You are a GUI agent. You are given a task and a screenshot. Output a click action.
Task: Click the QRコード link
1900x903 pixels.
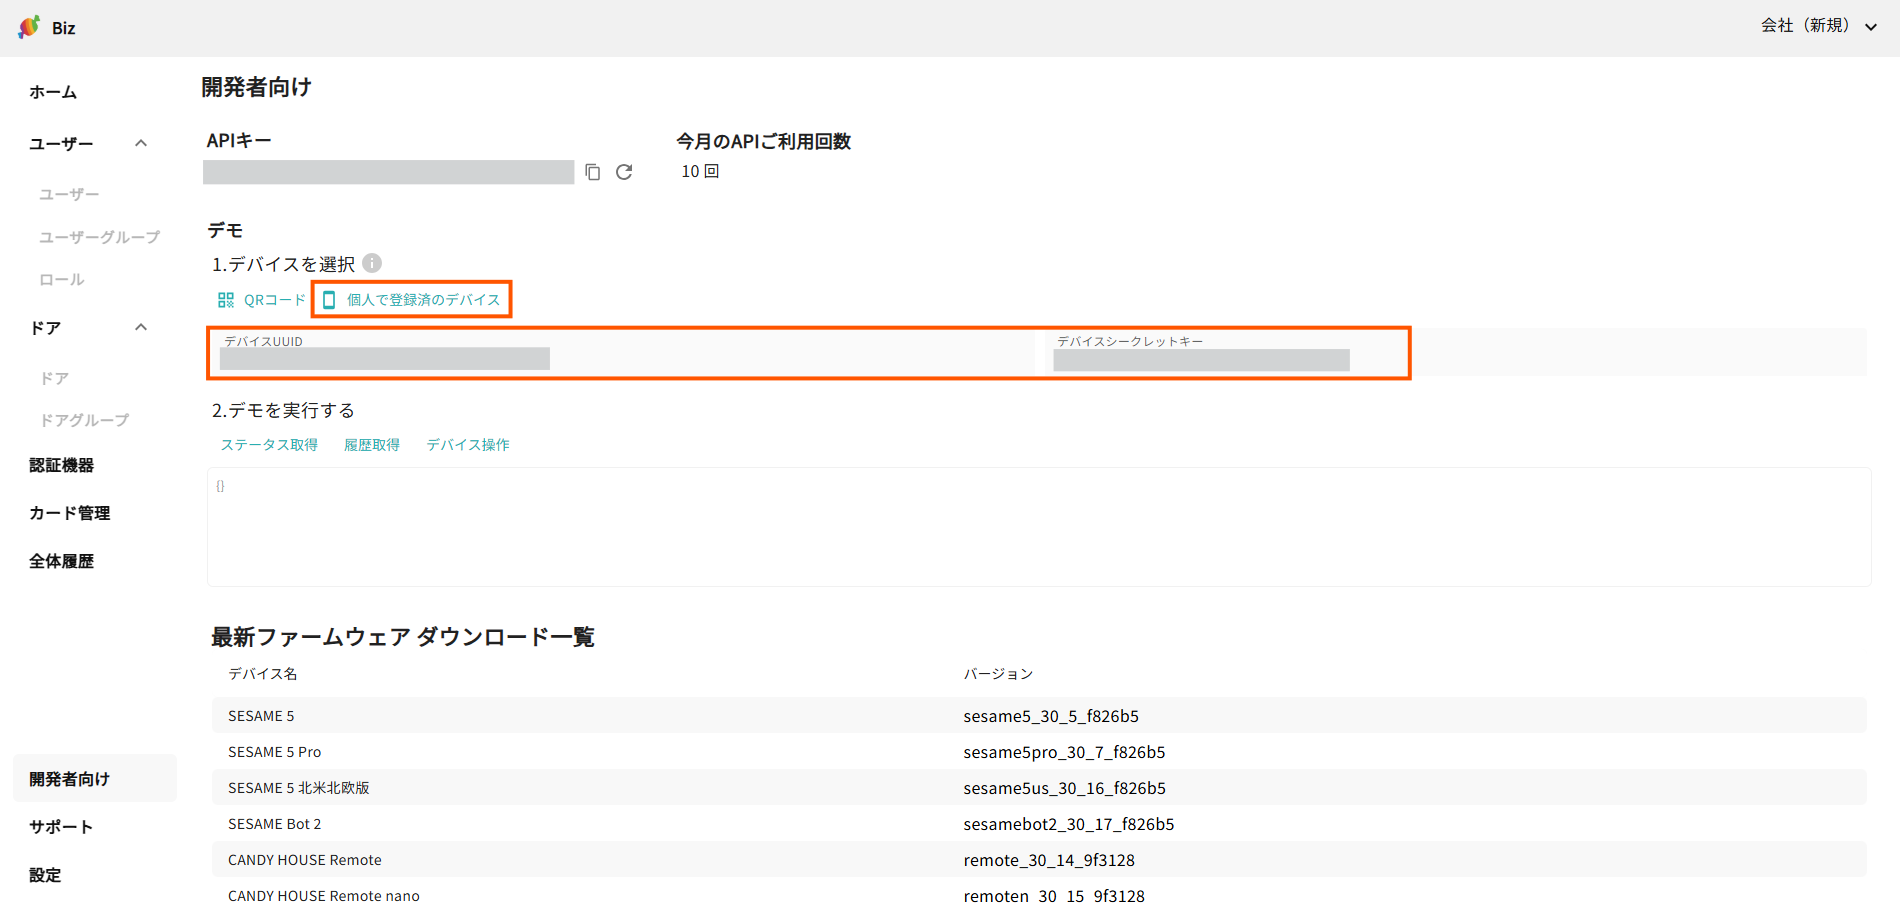coord(274,300)
